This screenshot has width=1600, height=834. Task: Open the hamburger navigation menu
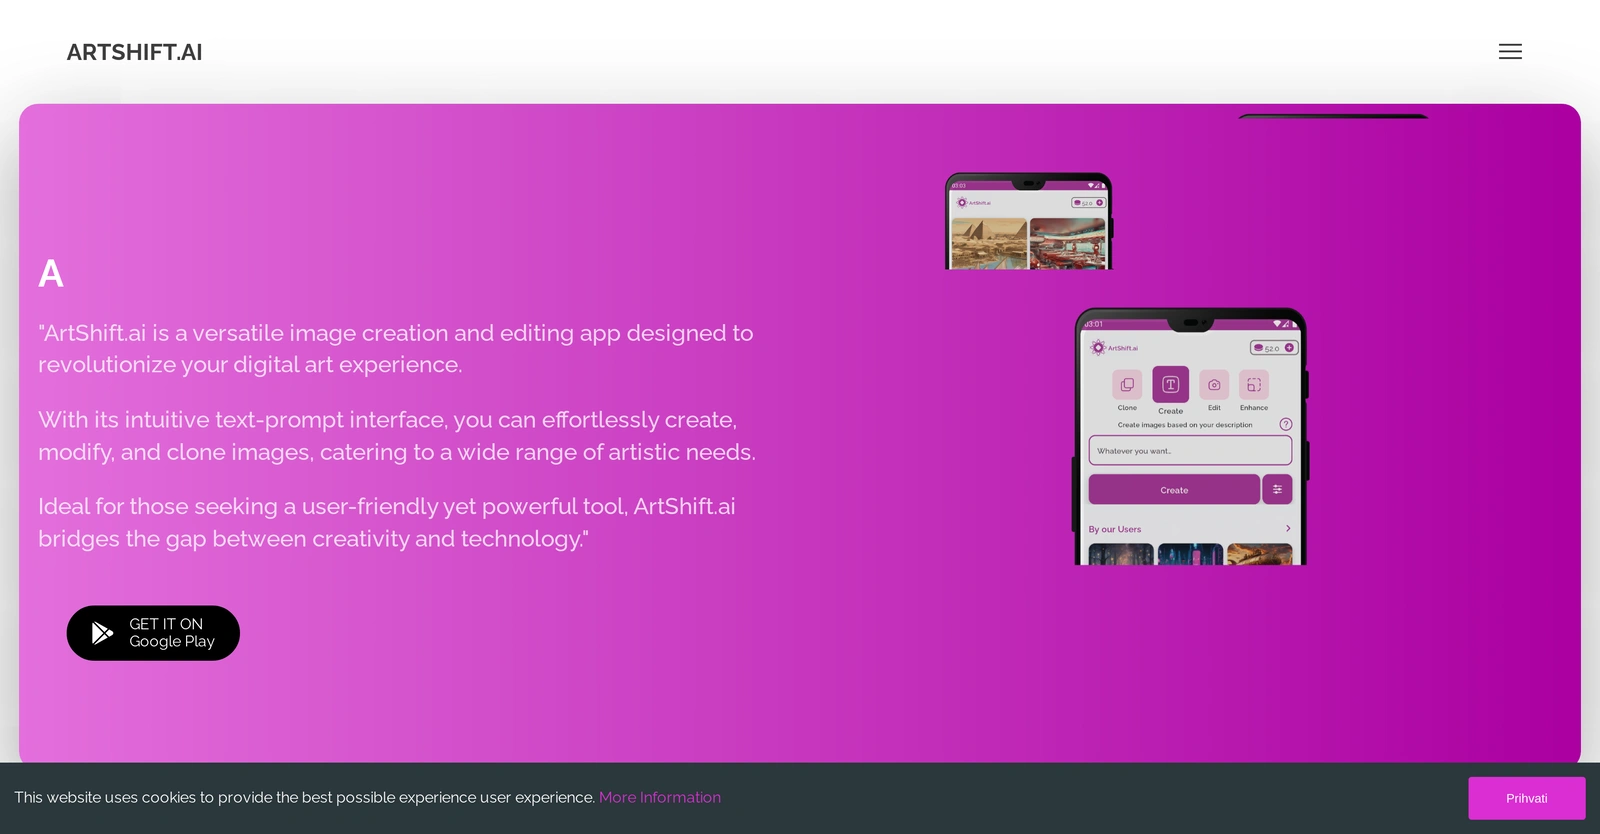(x=1510, y=52)
